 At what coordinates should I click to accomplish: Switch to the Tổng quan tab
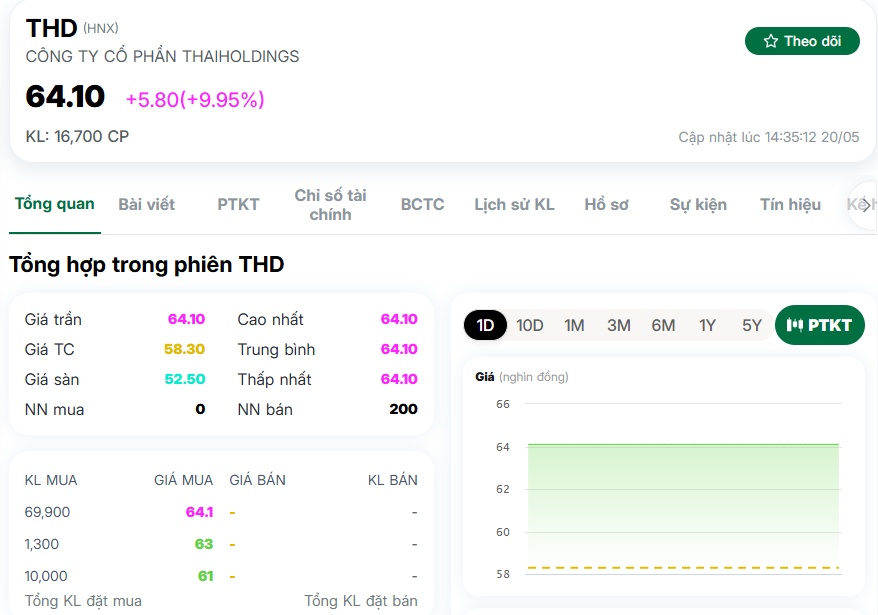pyautogui.click(x=54, y=204)
